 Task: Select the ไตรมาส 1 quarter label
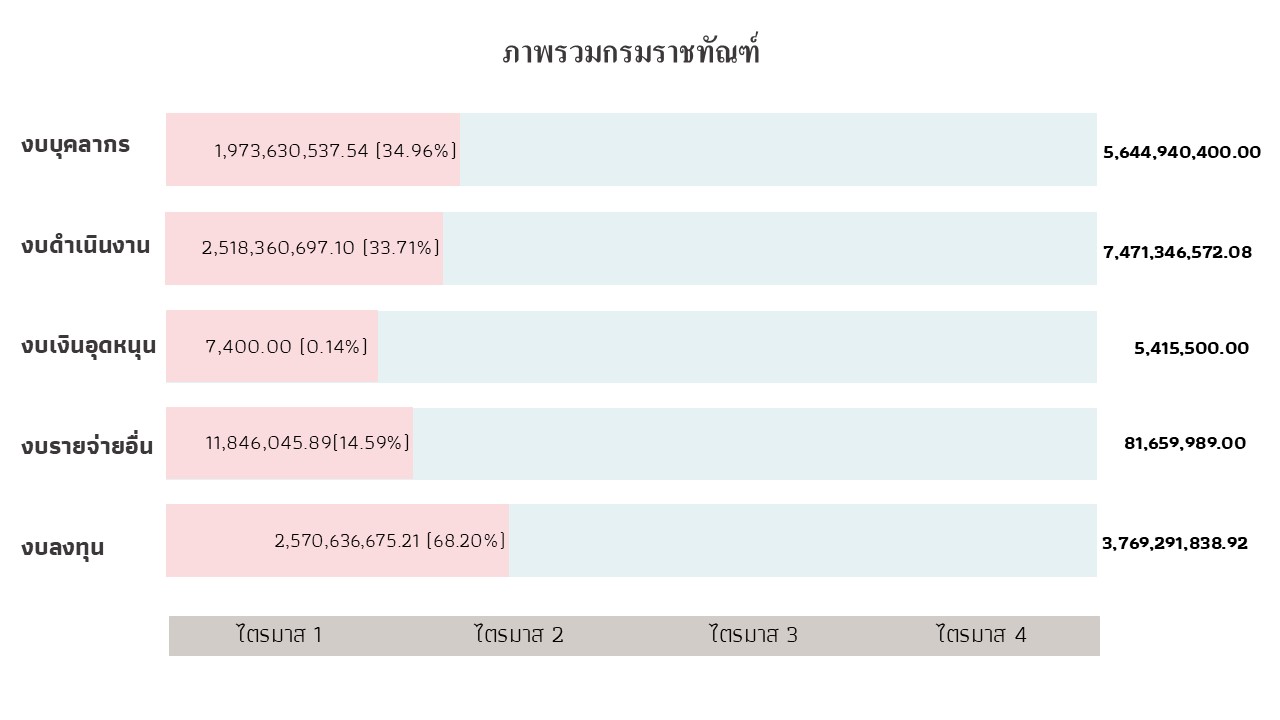coord(279,634)
